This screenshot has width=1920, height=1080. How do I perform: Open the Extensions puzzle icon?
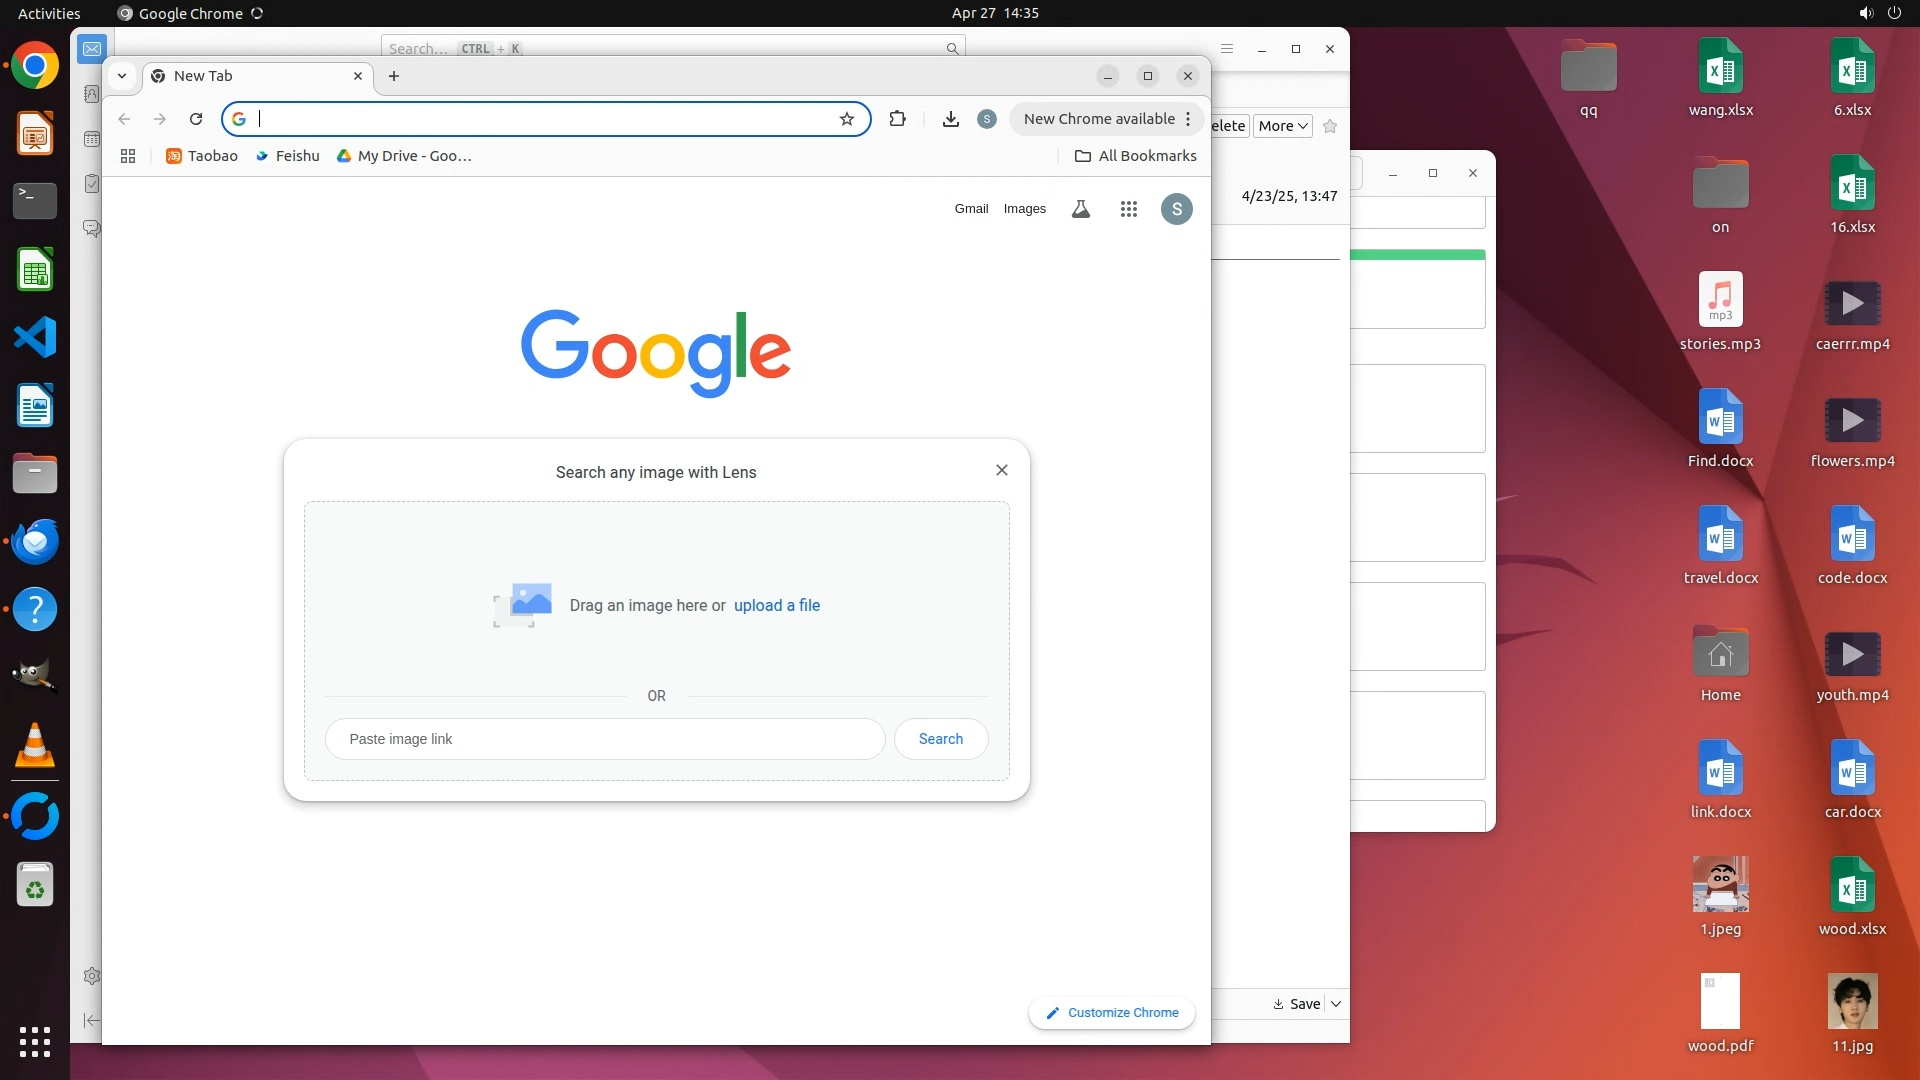coord(897,119)
